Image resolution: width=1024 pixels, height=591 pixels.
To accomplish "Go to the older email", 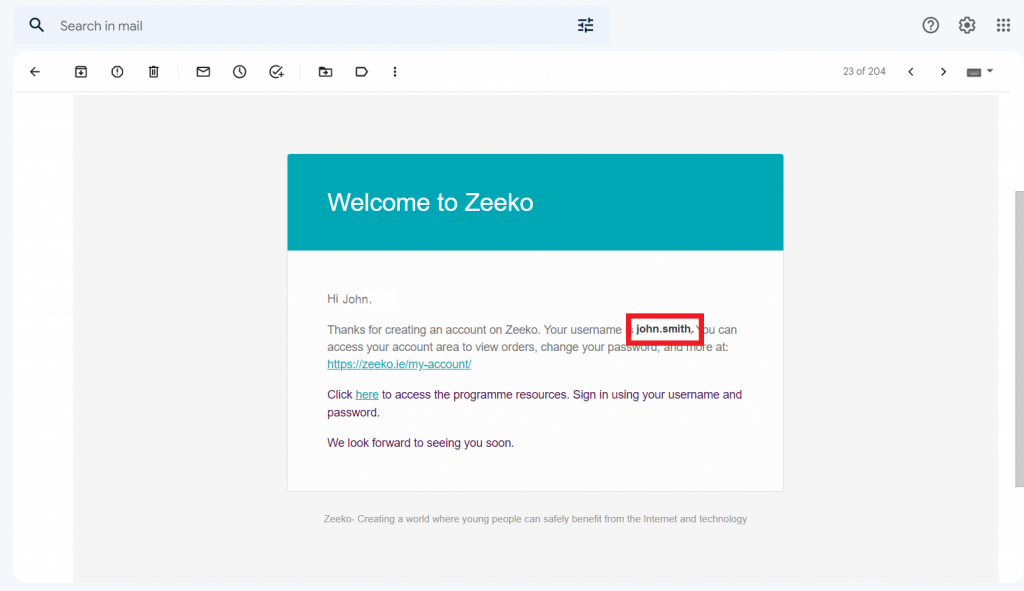I will point(943,72).
